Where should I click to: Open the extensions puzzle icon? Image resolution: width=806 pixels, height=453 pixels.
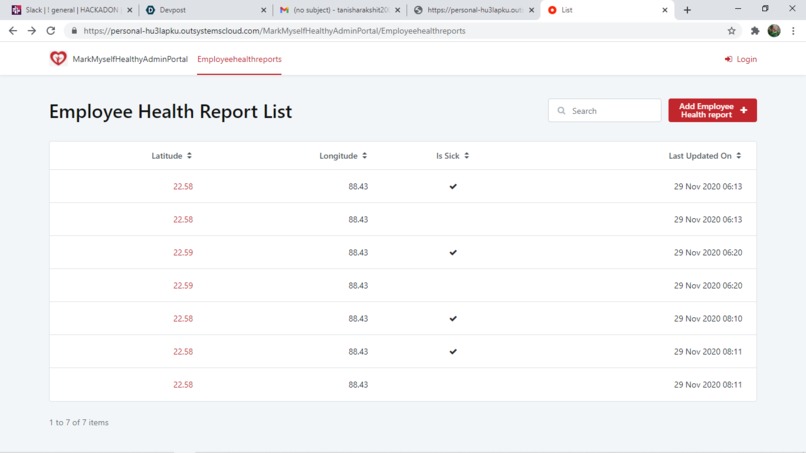point(755,31)
